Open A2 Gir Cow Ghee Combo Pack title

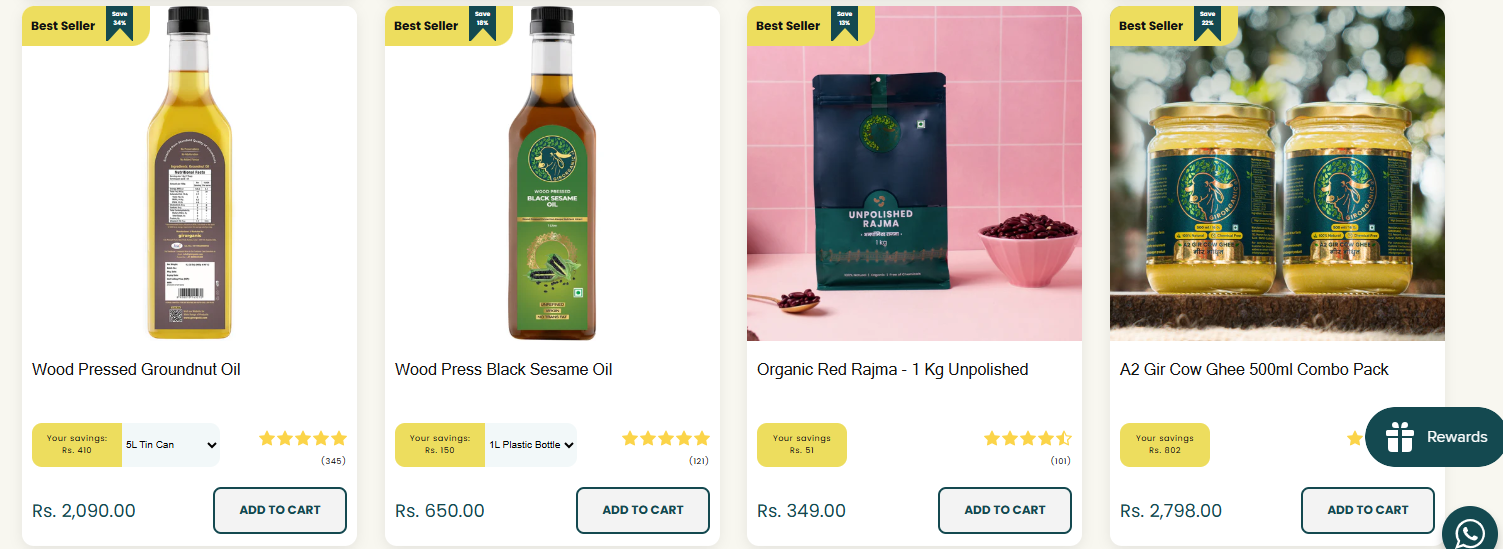[x=1254, y=370]
